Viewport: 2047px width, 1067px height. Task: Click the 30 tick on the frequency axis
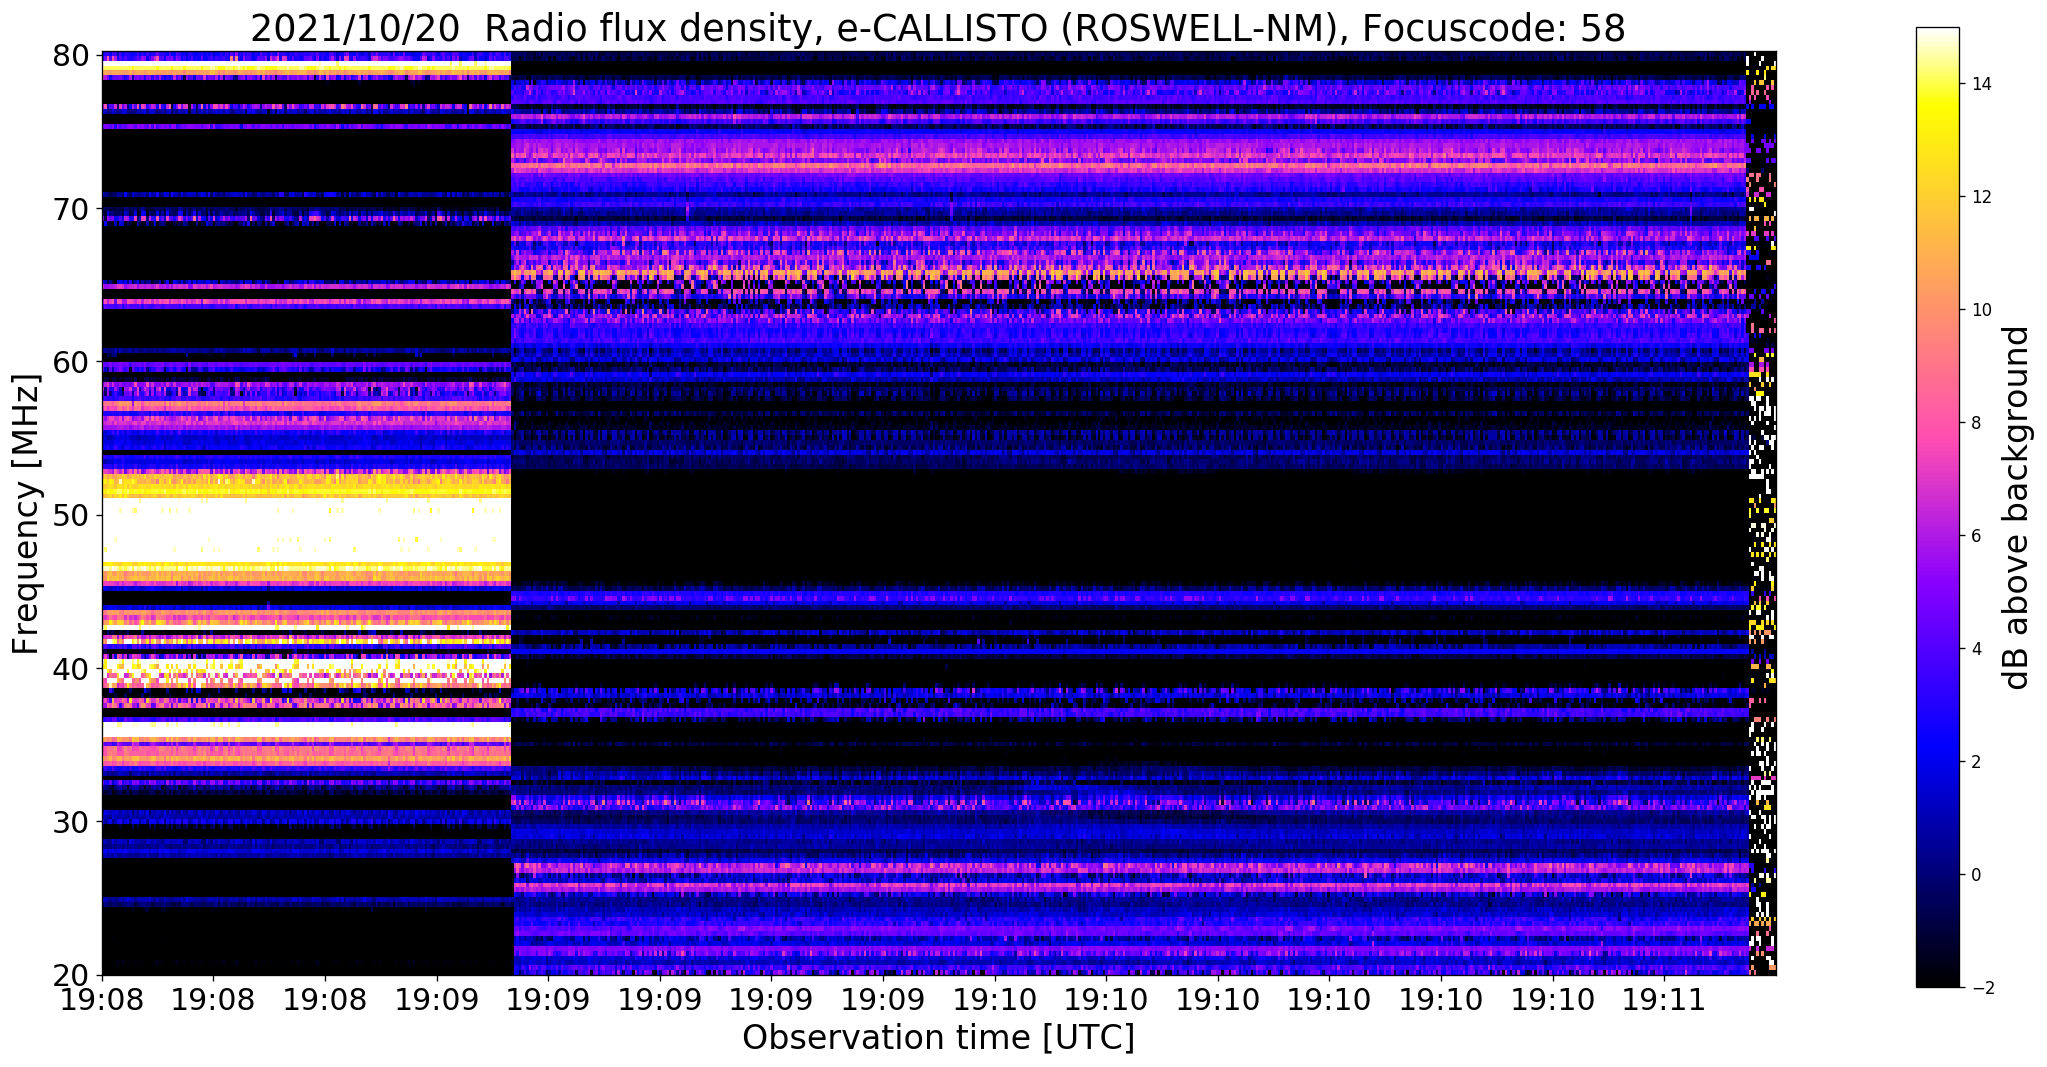click(70, 821)
